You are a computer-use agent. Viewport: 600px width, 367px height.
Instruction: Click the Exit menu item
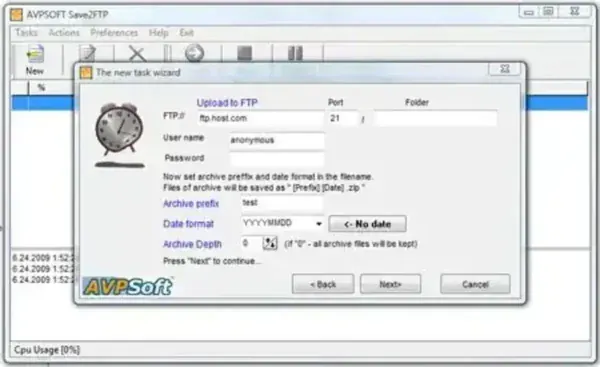point(186,33)
